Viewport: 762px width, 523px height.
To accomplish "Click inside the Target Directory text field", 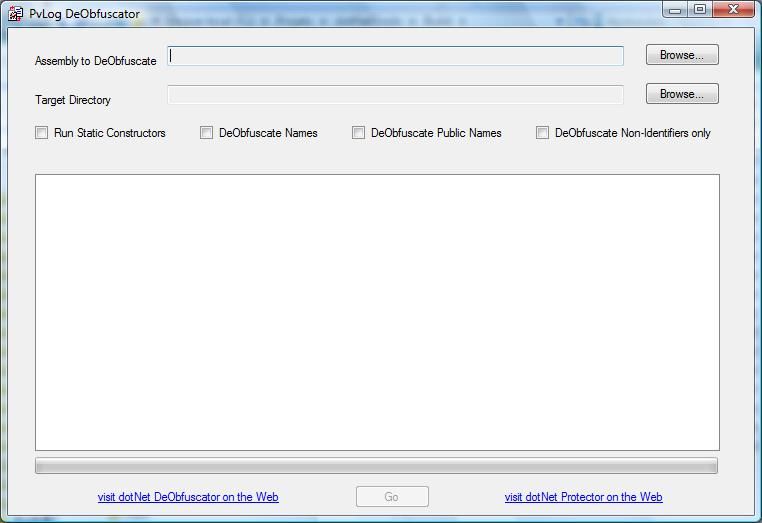I will [x=395, y=95].
